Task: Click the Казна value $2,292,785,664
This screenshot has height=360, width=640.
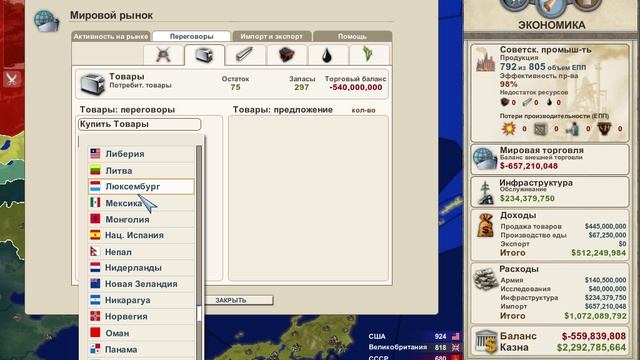Action: click(591, 348)
